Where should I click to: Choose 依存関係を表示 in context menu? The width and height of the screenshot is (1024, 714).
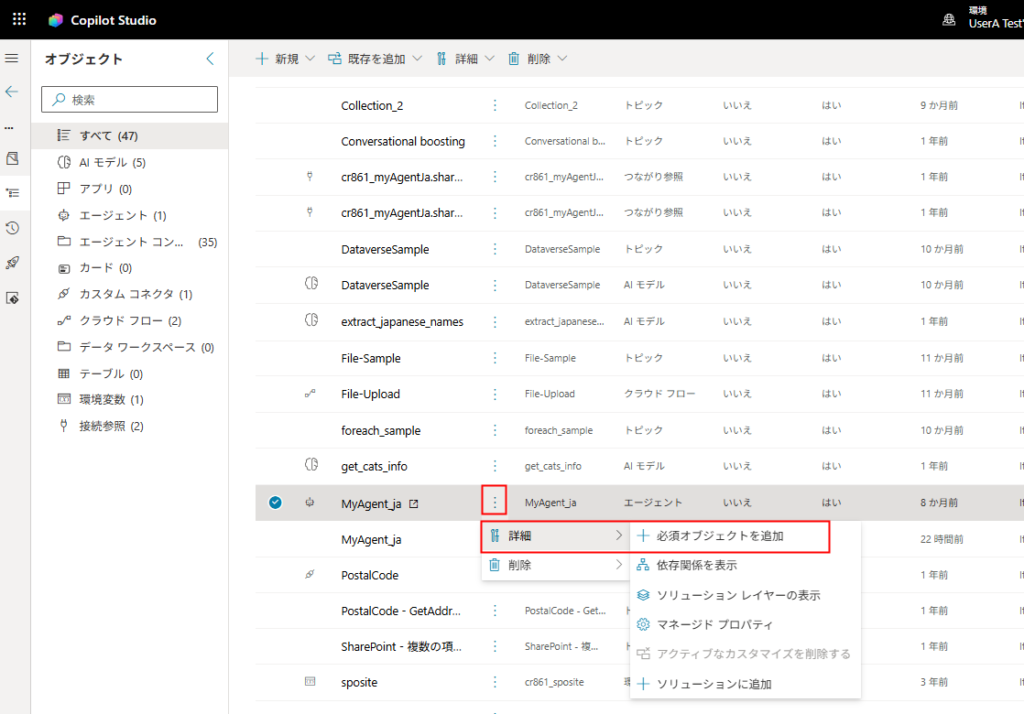696,565
